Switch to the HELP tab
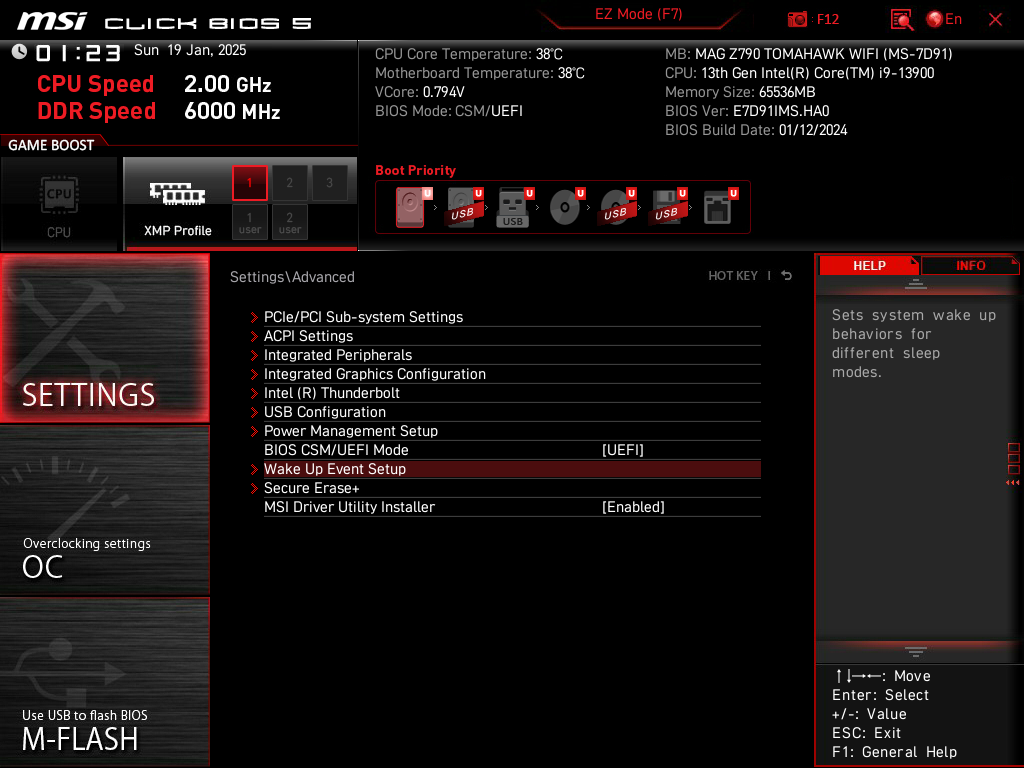 click(869, 266)
